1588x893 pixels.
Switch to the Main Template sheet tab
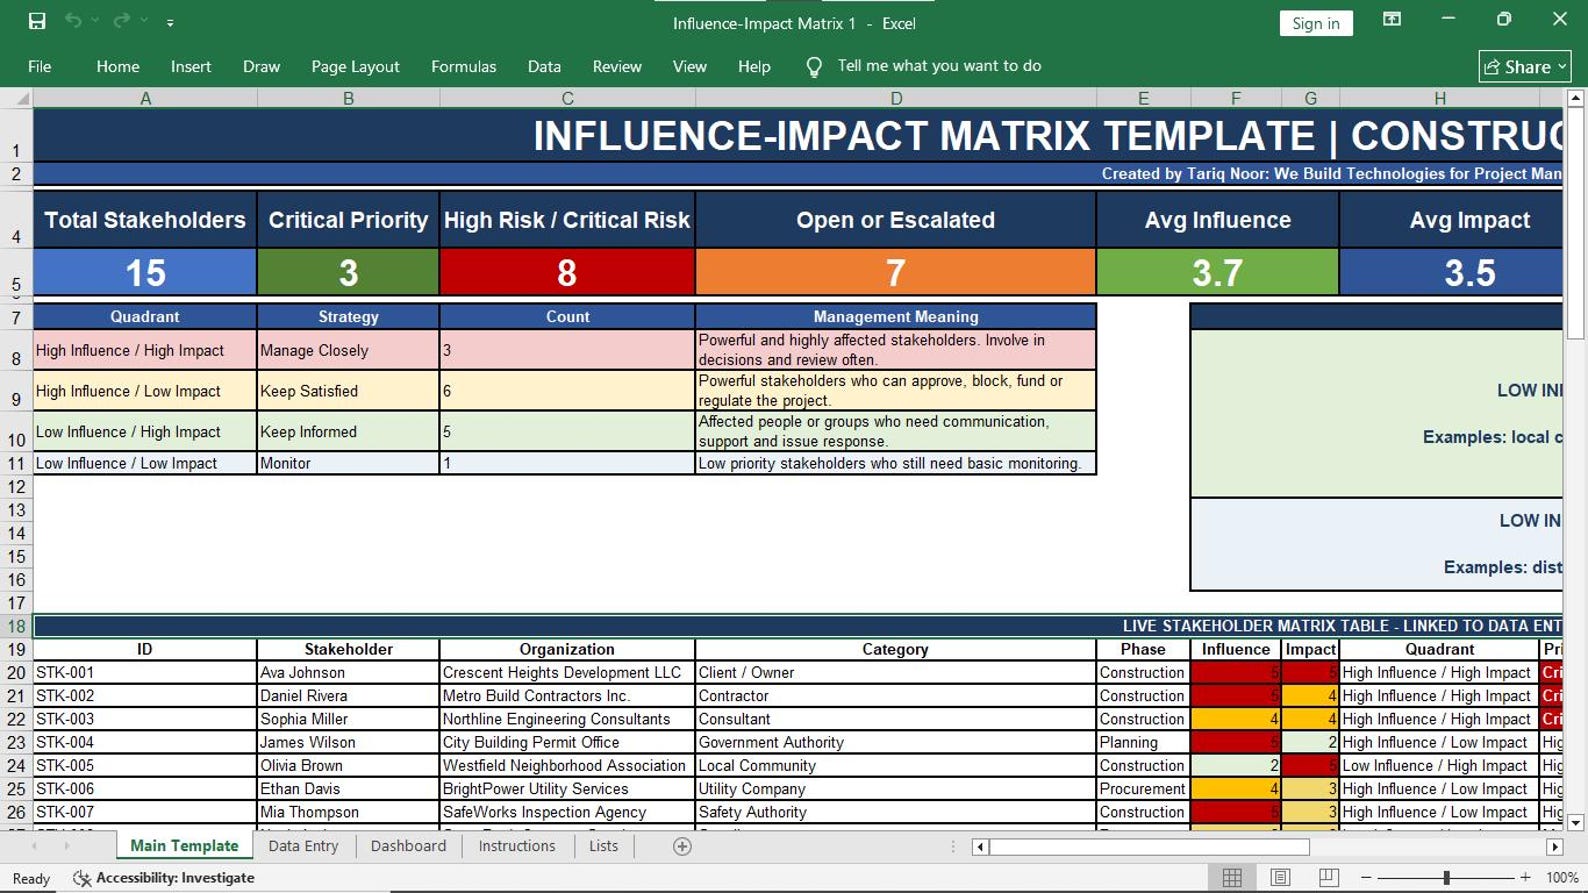tap(184, 846)
